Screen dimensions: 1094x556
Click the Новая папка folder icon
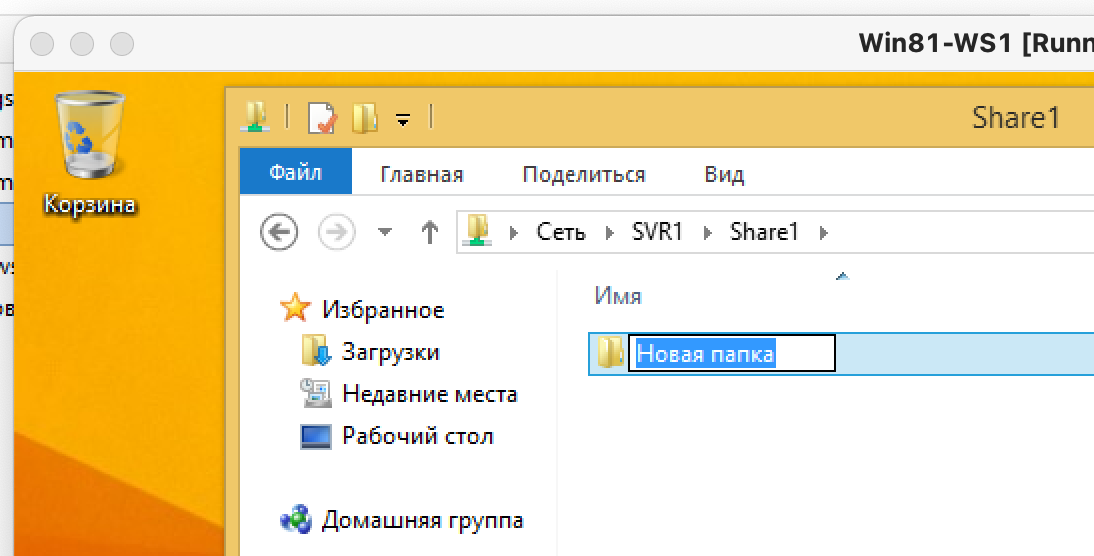point(610,353)
